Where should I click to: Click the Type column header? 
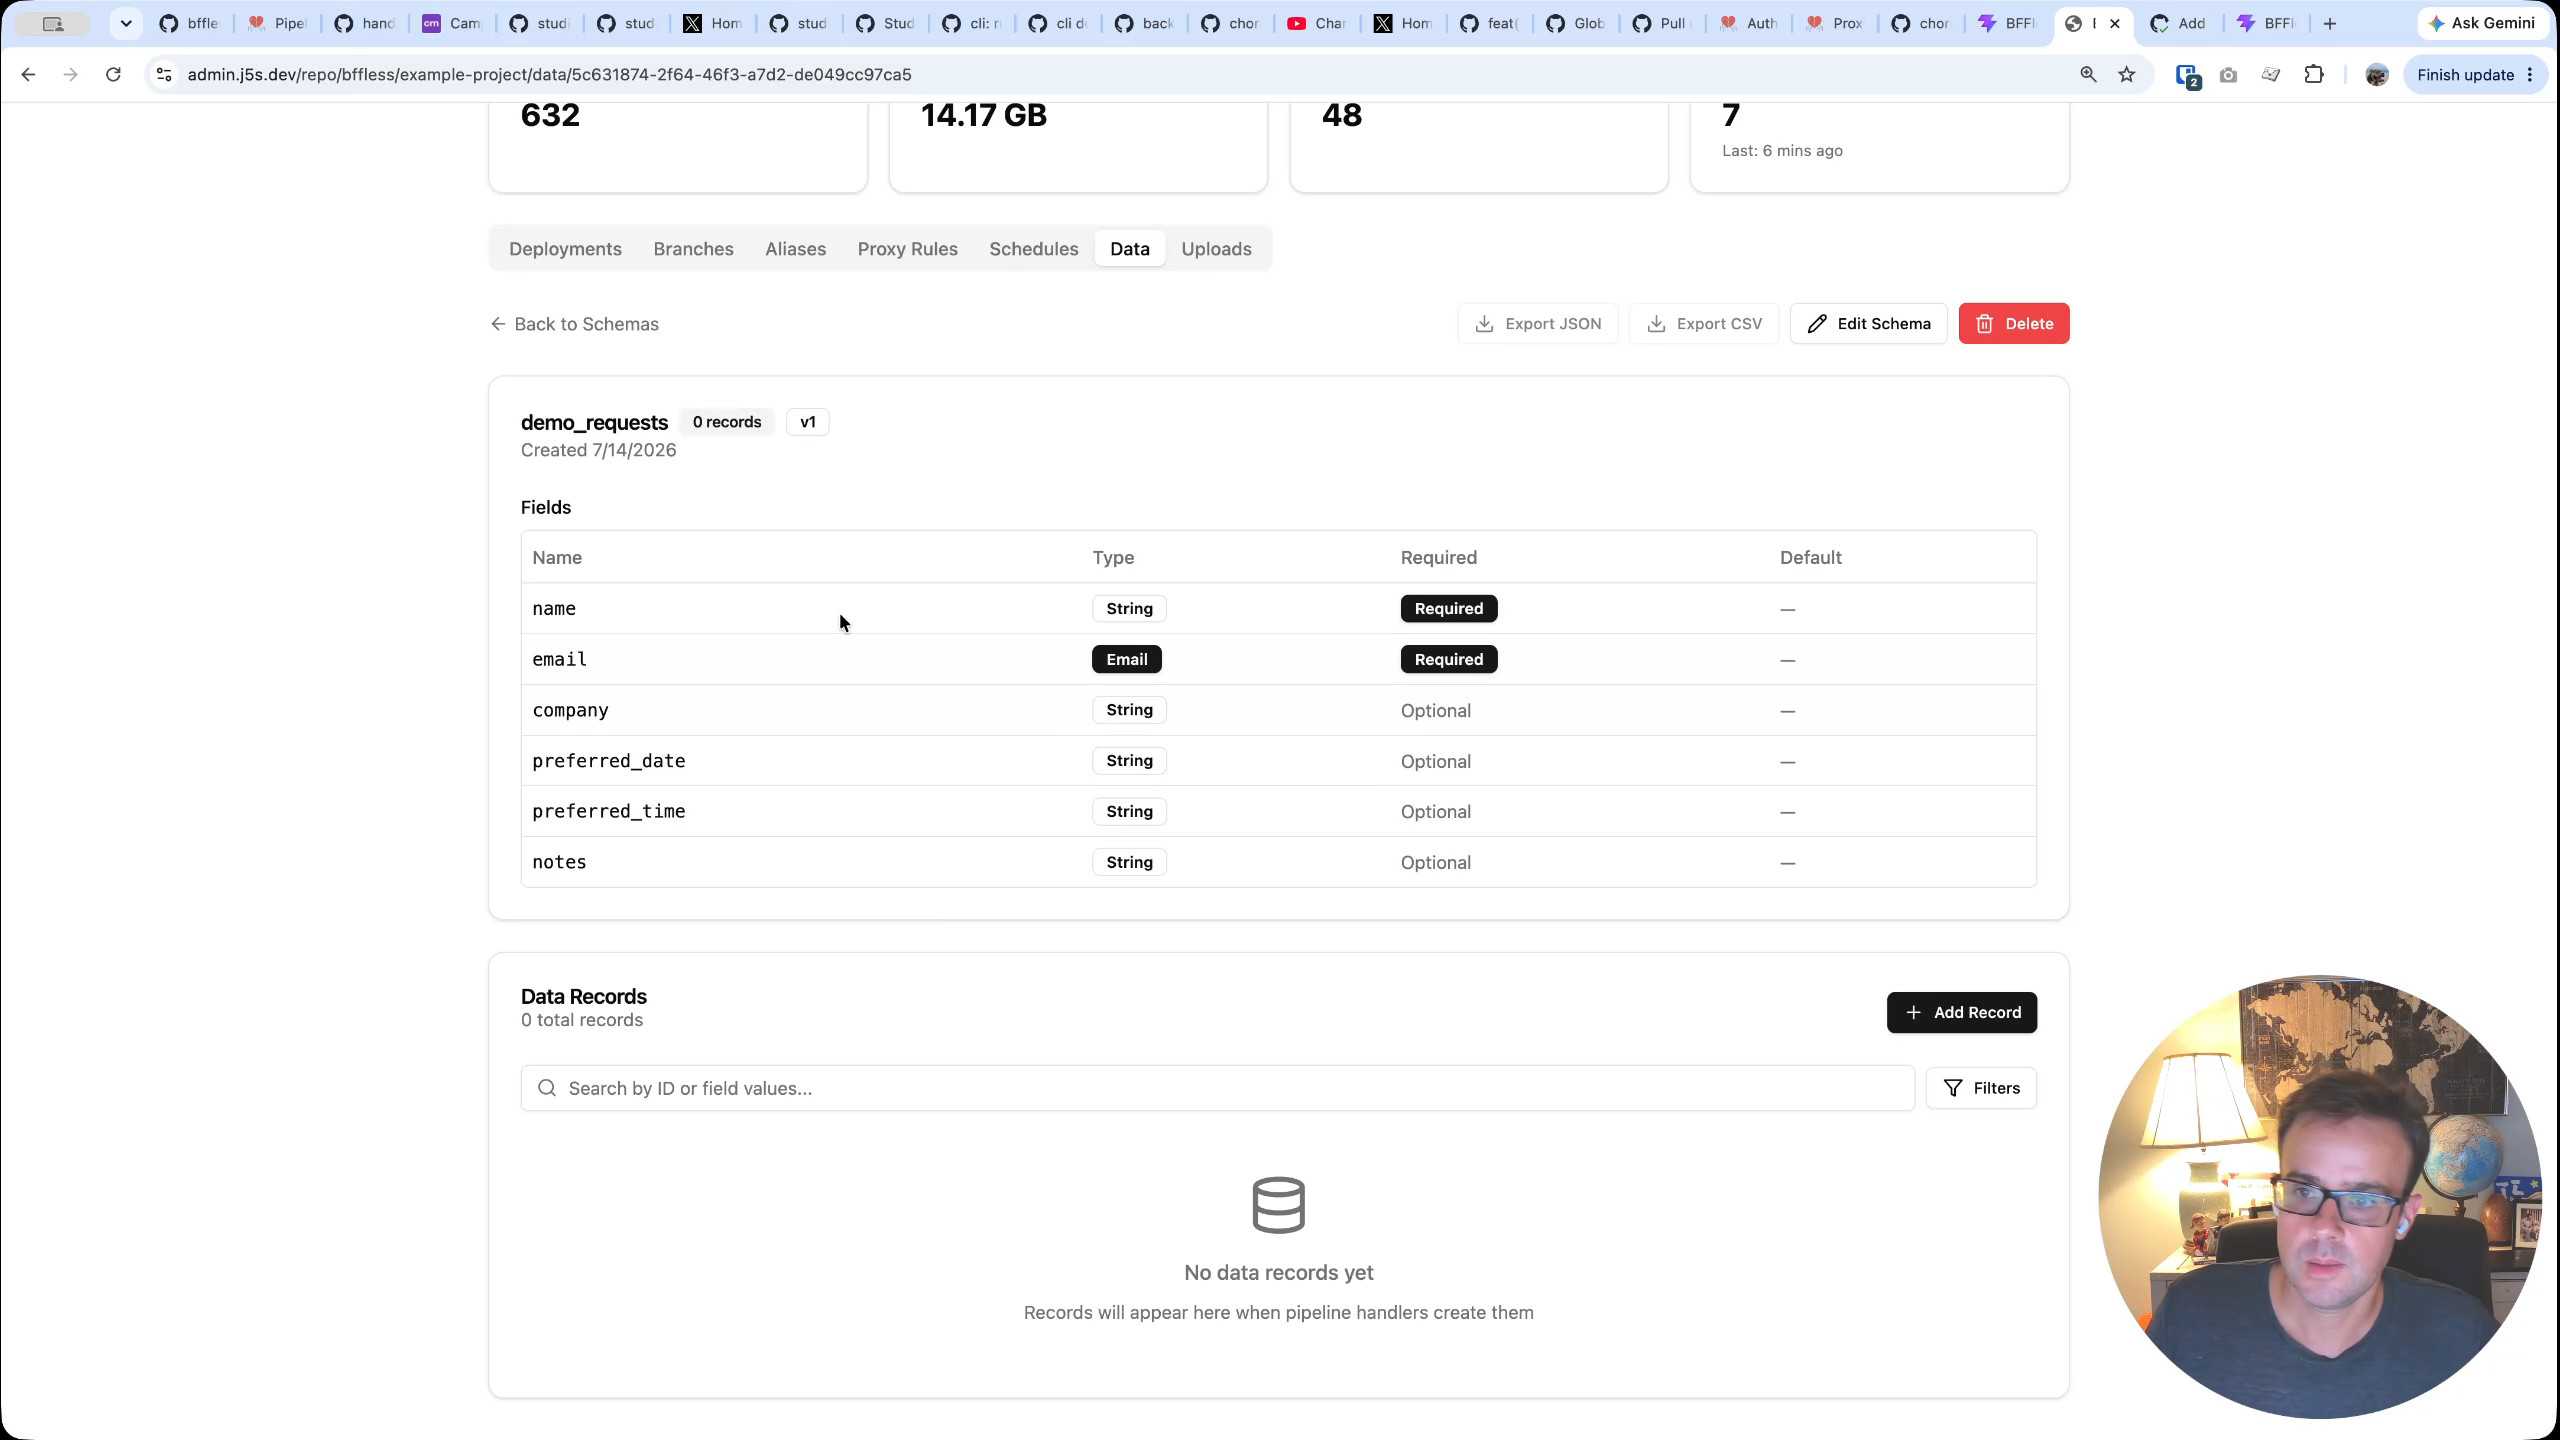pyautogui.click(x=1113, y=558)
